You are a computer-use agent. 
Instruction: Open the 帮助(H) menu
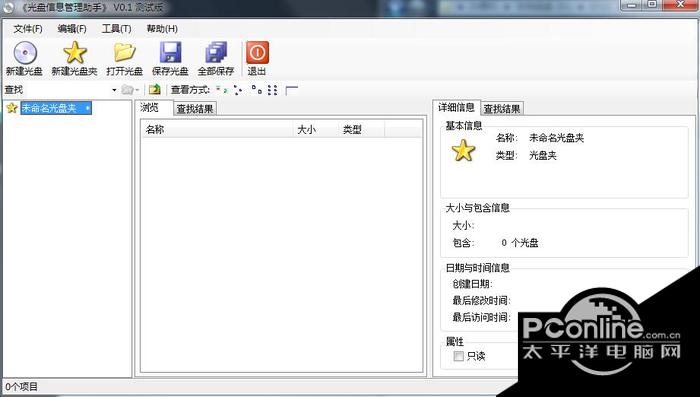[162, 29]
